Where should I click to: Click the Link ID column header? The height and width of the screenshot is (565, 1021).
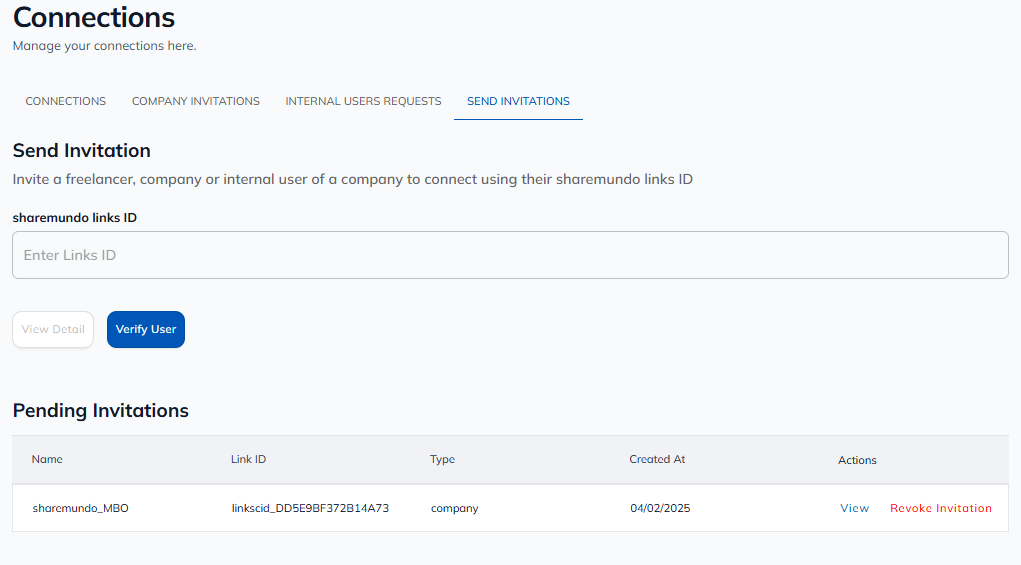(x=248, y=459)
